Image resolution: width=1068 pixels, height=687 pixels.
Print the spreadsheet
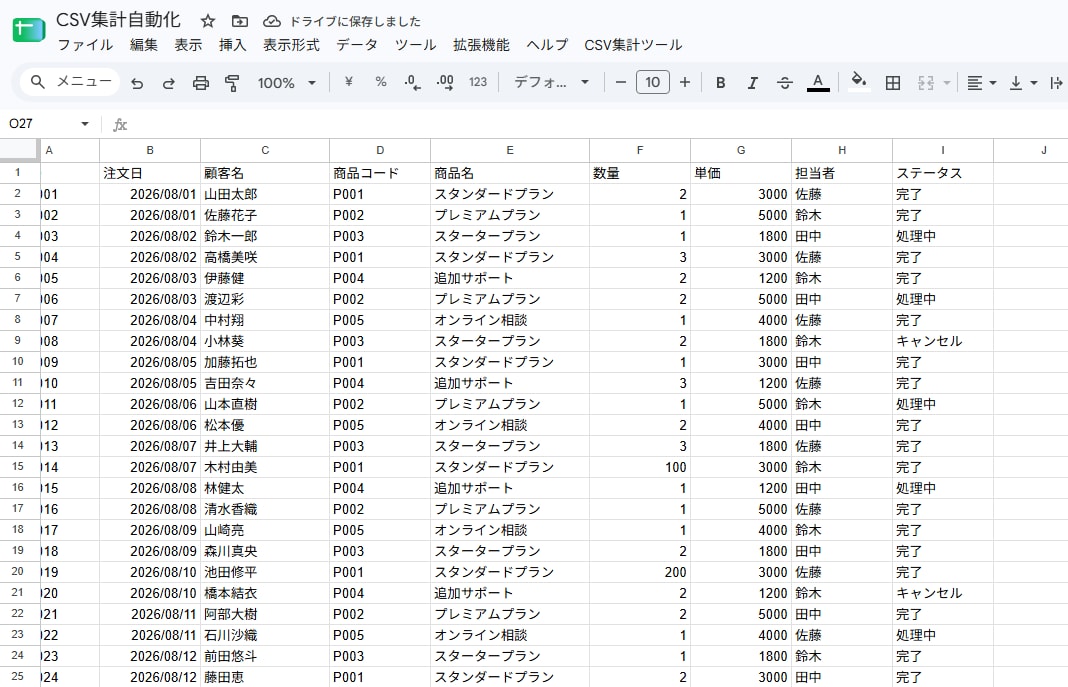pyautogui.click(x=200, y=83)
